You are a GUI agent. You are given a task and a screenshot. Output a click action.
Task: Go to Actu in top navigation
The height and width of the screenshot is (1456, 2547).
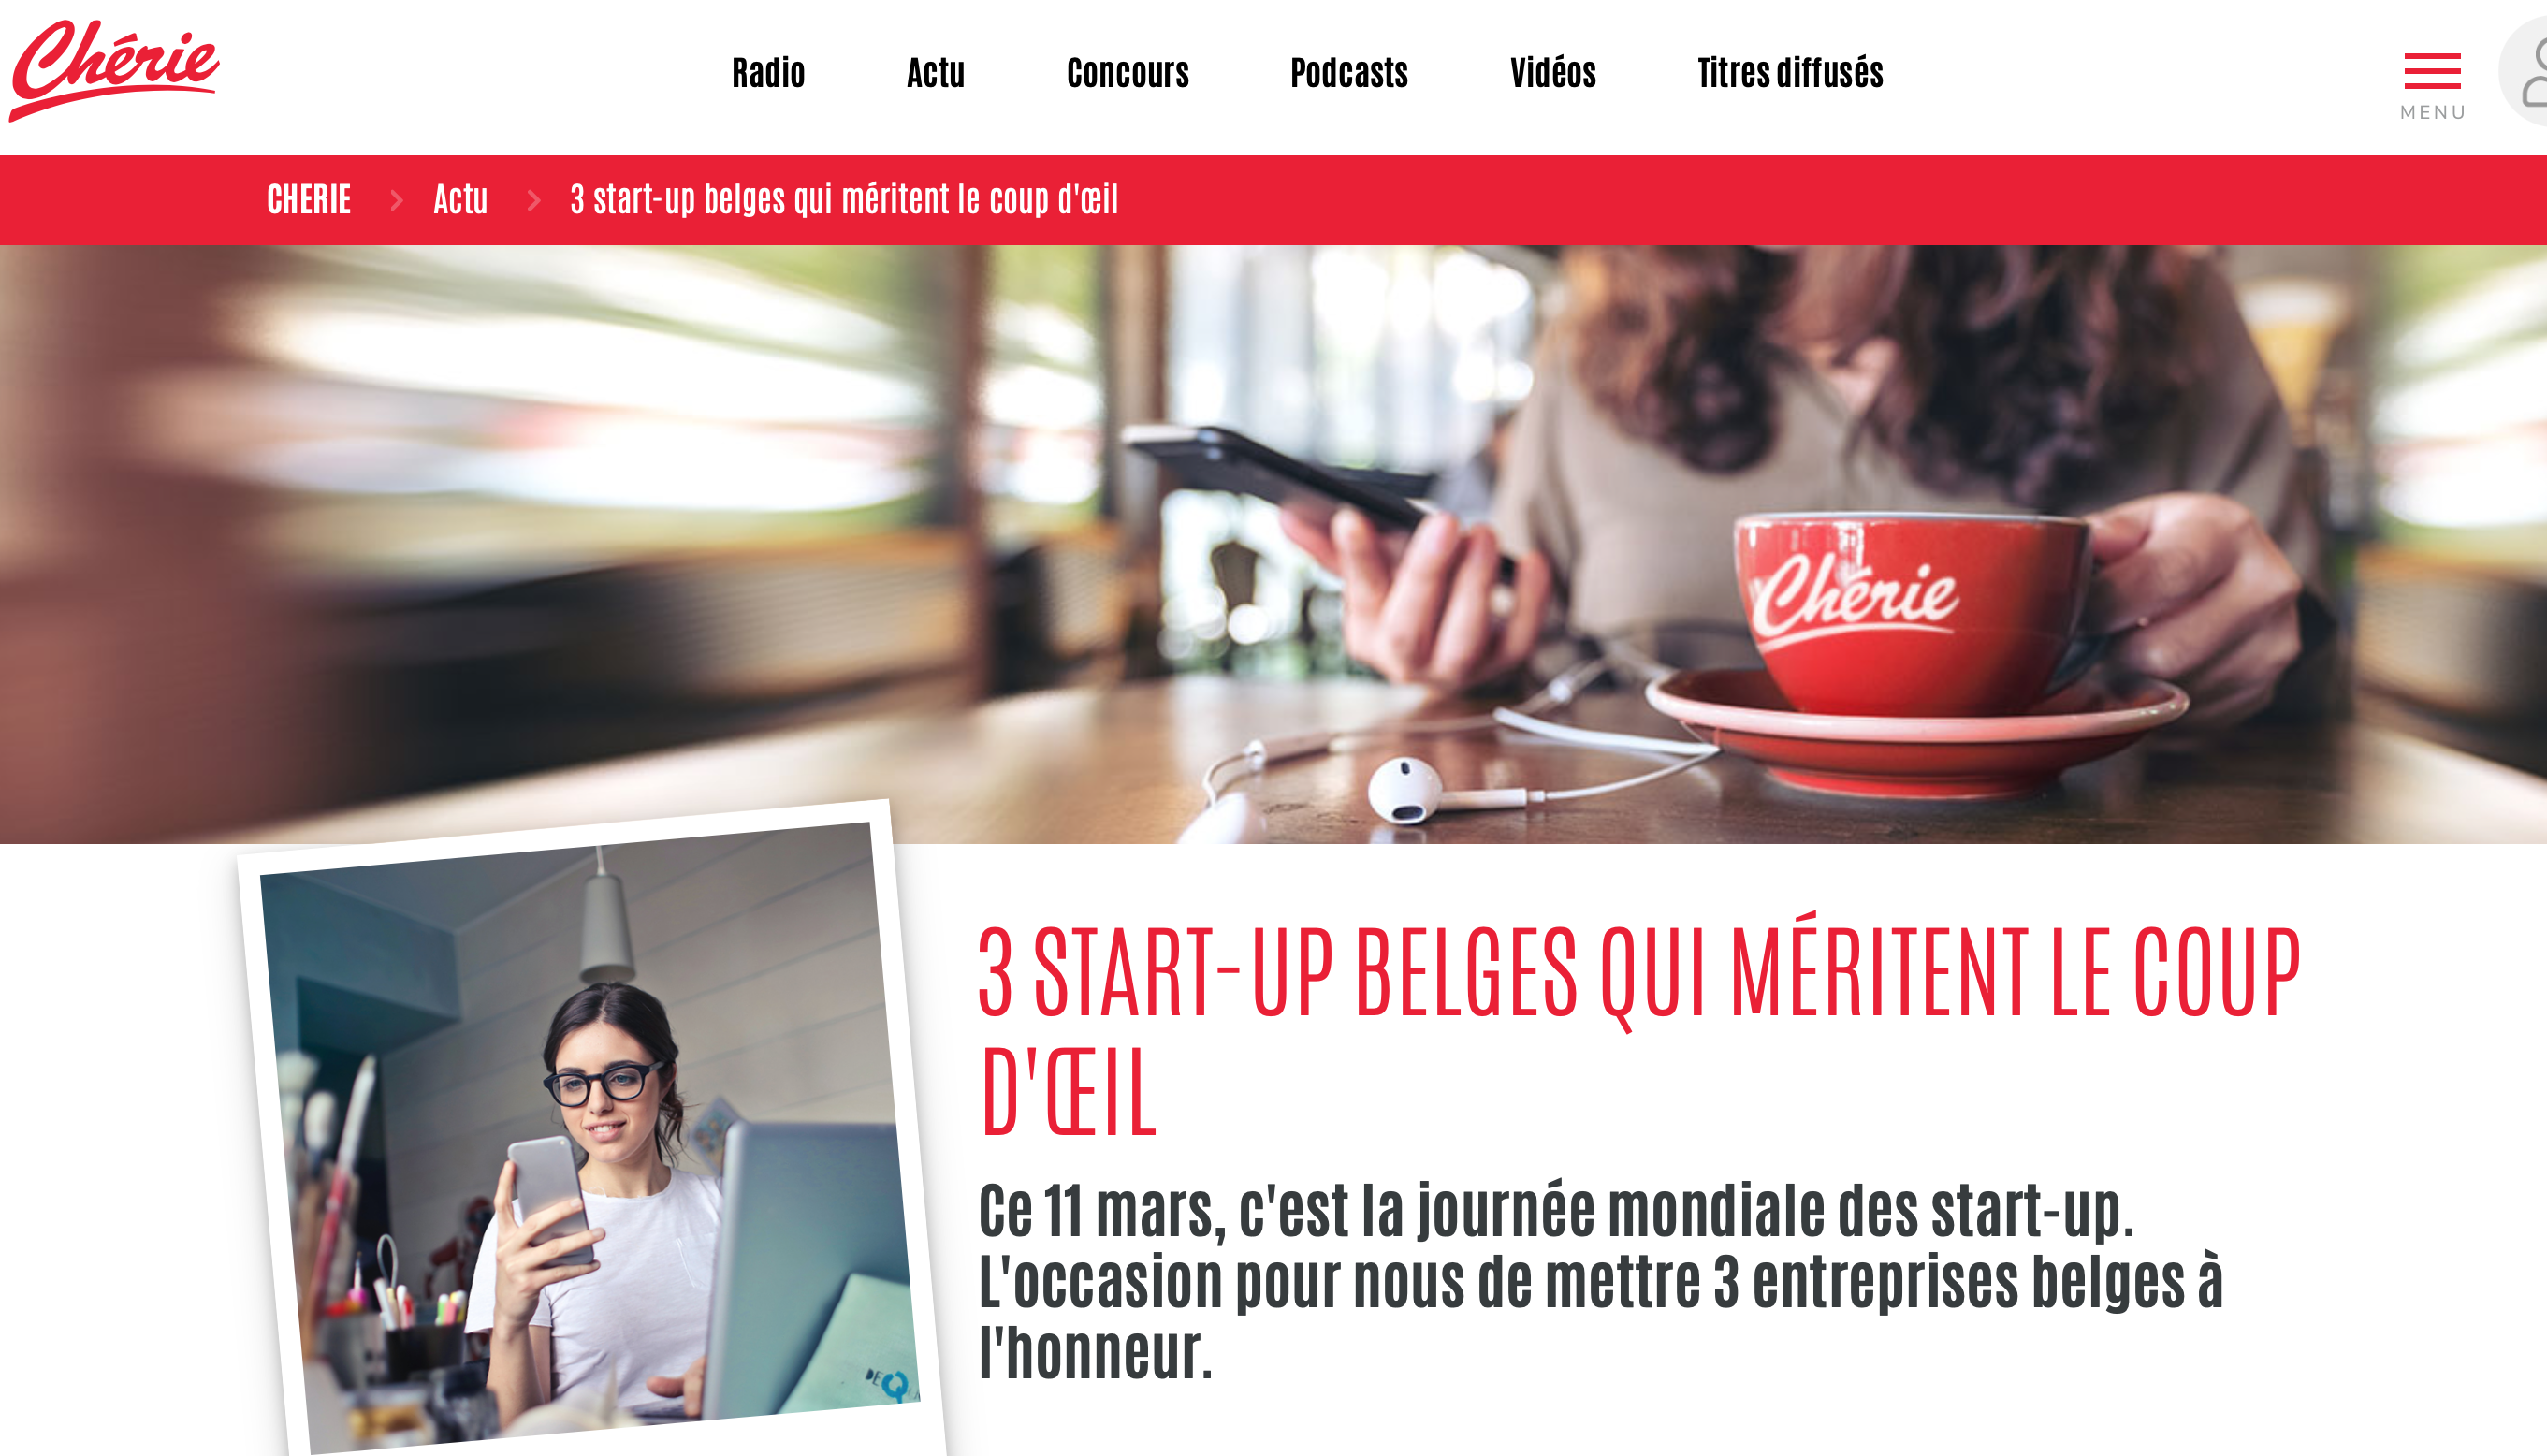tap(935, 72)
